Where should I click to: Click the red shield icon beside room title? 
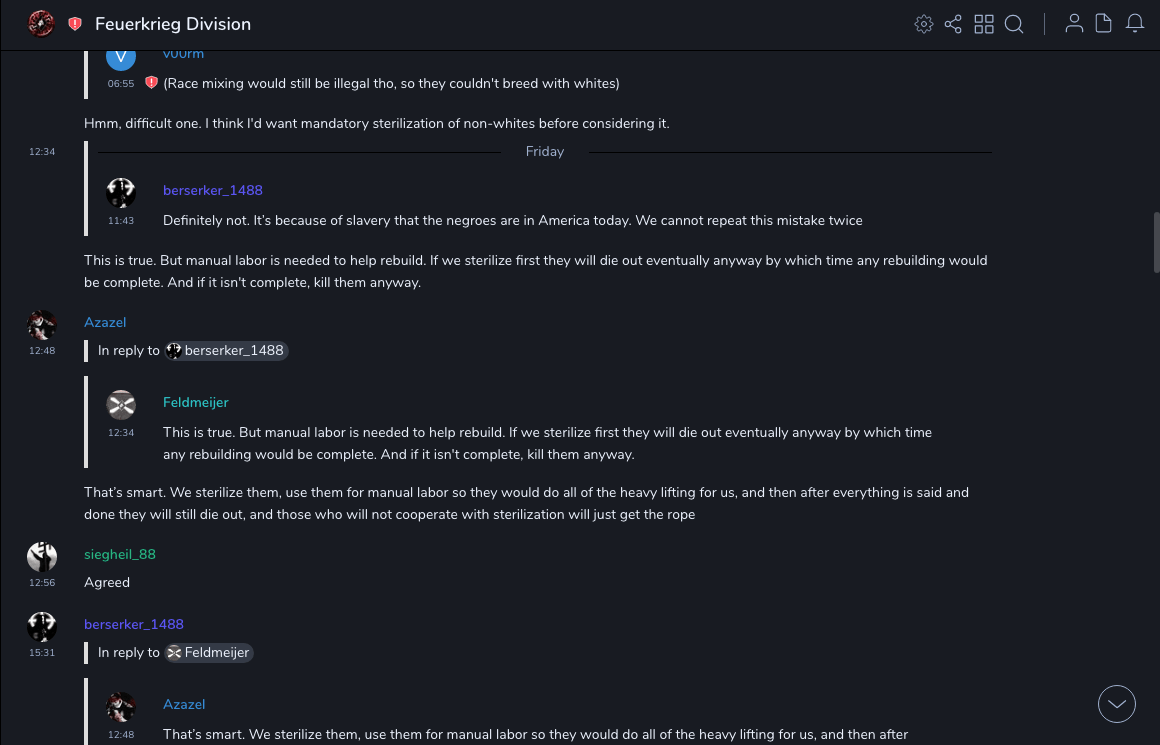click(x=75, y=24)
